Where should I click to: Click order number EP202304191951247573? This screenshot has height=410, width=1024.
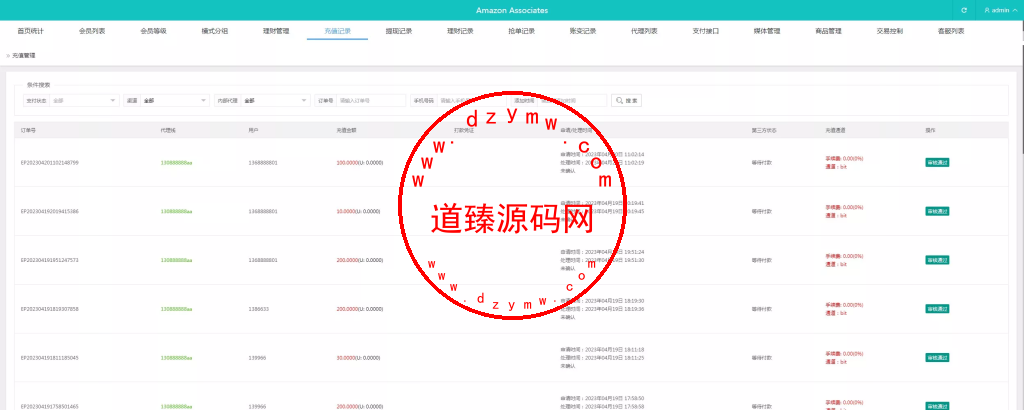[50, 260]
